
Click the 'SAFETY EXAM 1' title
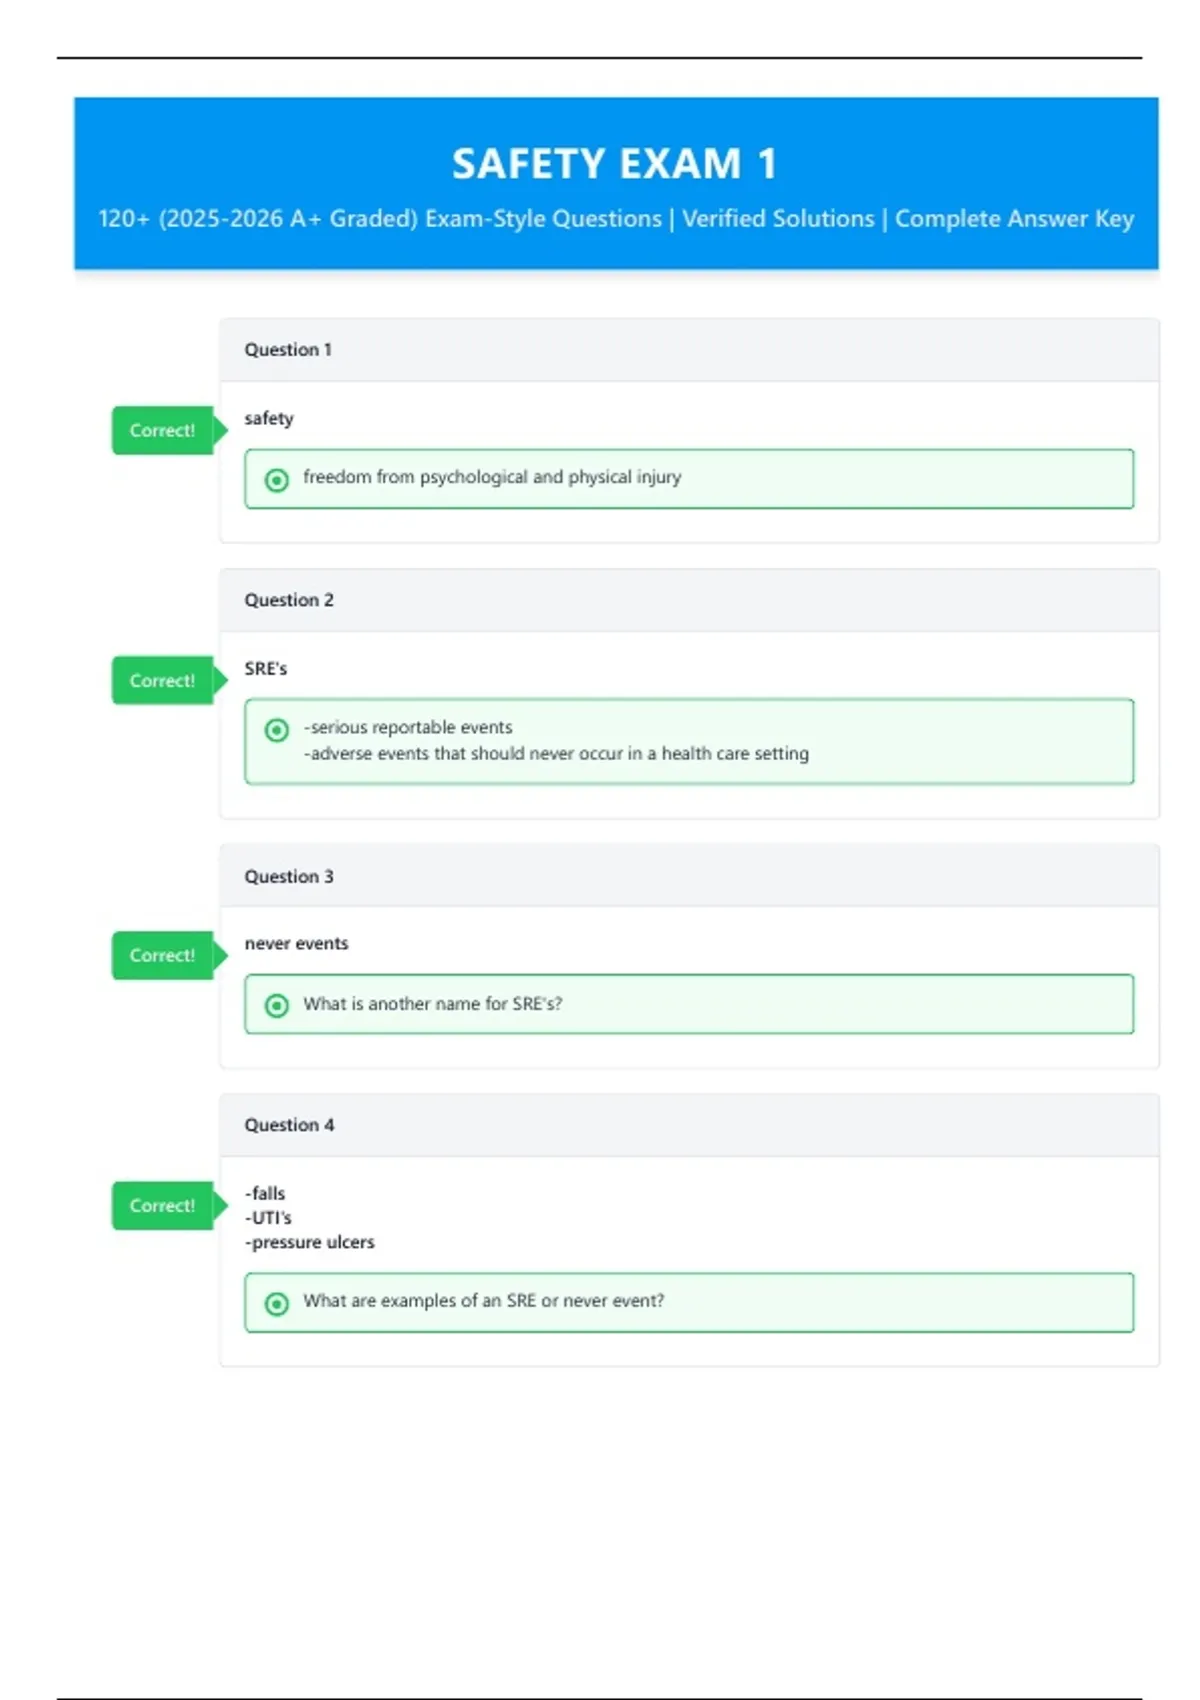tap(614, 164)
